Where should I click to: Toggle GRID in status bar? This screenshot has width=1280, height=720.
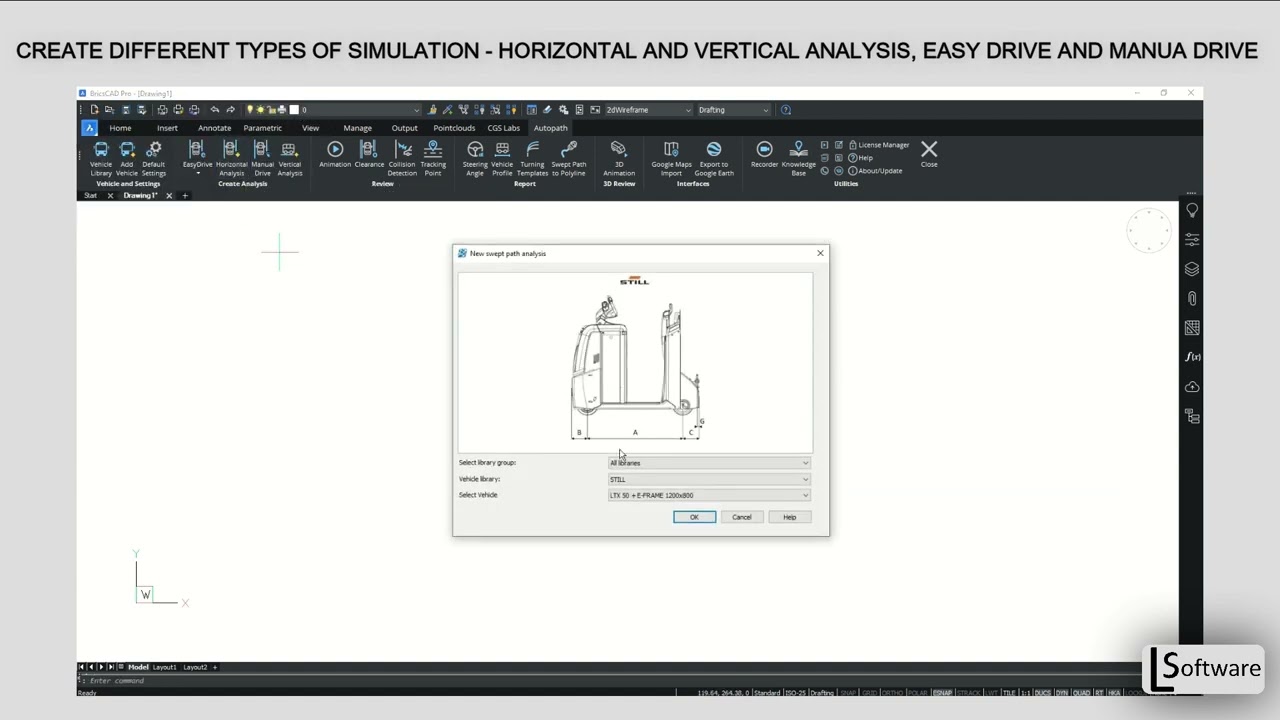click(x=870, y=693)
